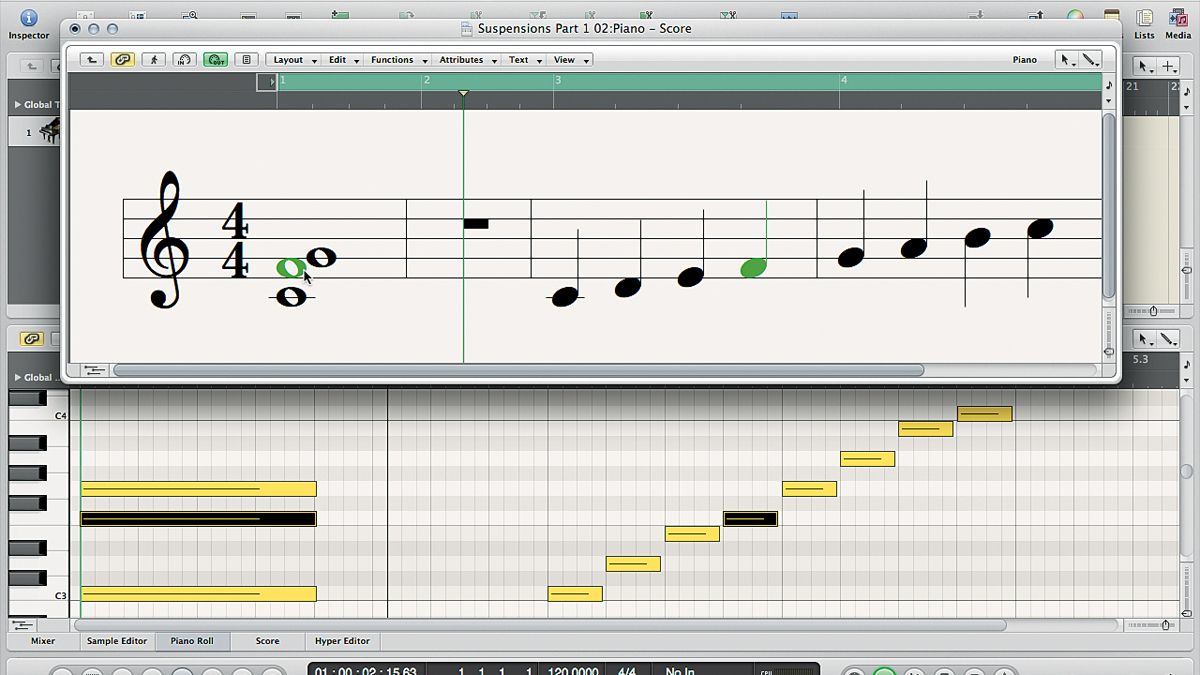Screen dimensions: 1200x675
Task: Open the Edit menu in Score window
Action: click(343, 60)
